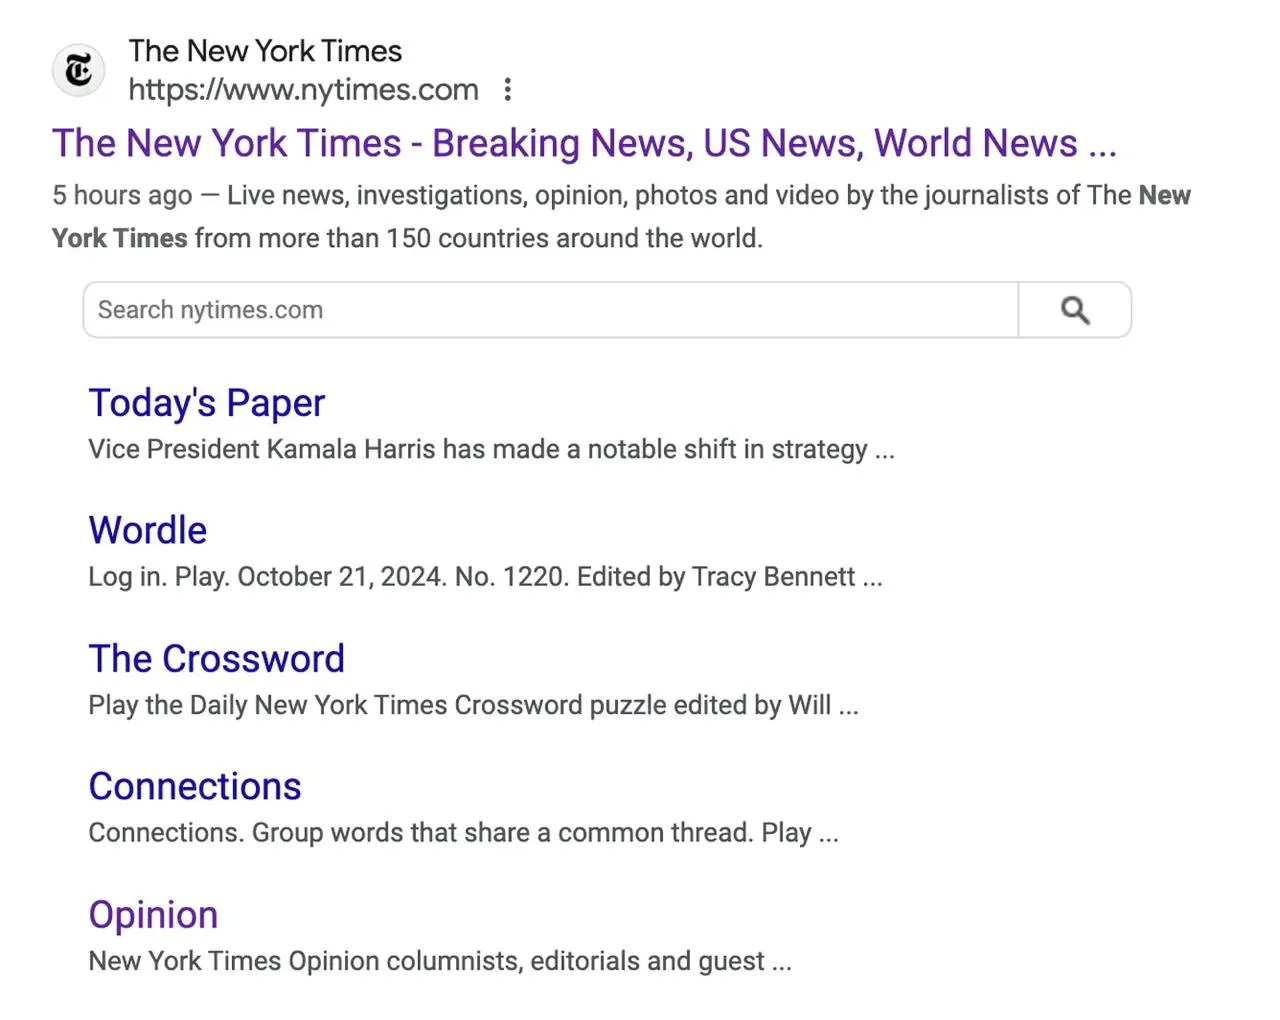Click the New York Times logo favicon

click(78, 71)
